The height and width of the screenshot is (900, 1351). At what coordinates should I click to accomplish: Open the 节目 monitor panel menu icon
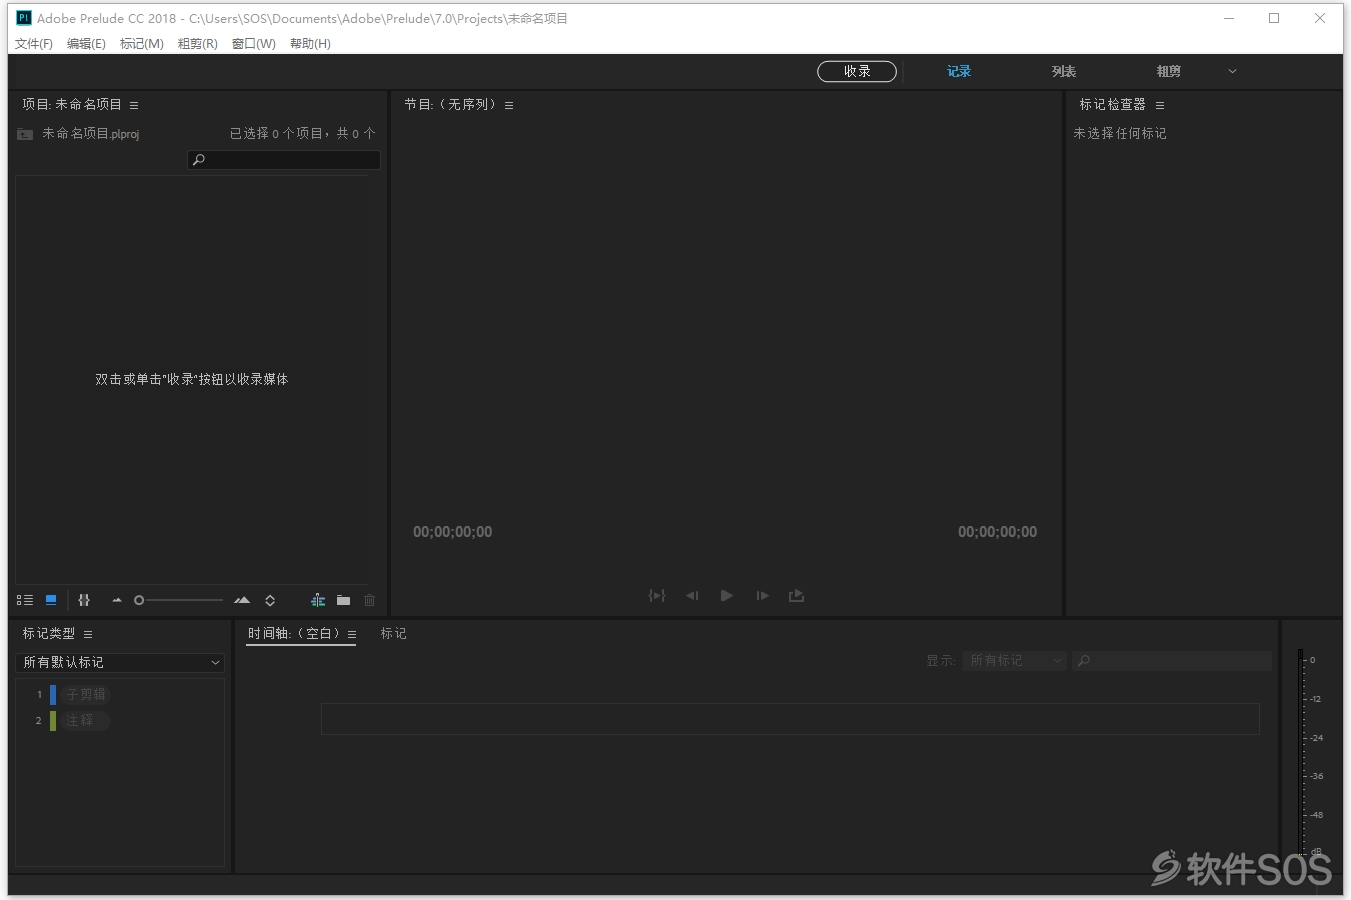pos(509,105)
